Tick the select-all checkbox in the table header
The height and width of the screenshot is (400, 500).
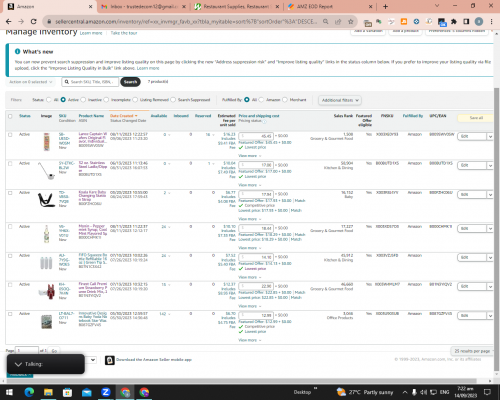(x=10, y=116)
